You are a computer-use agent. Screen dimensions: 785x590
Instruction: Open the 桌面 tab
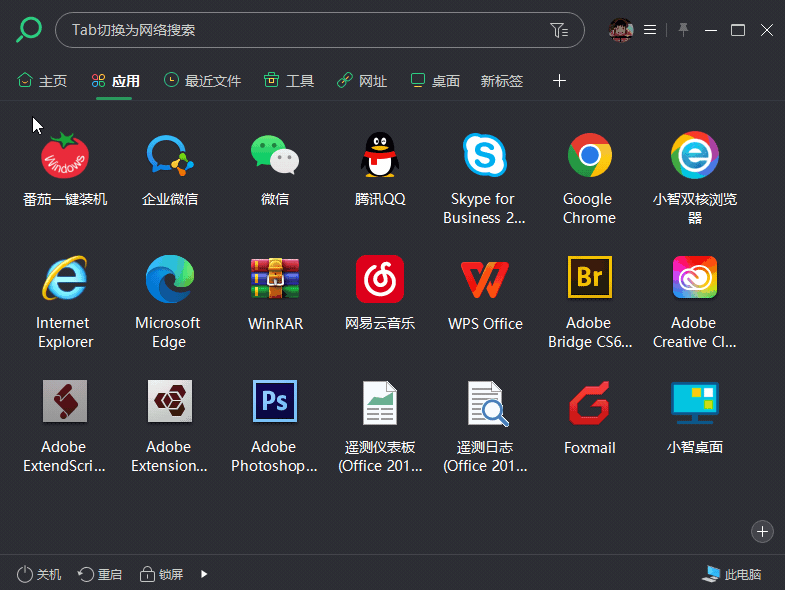(x=435, y=81)
